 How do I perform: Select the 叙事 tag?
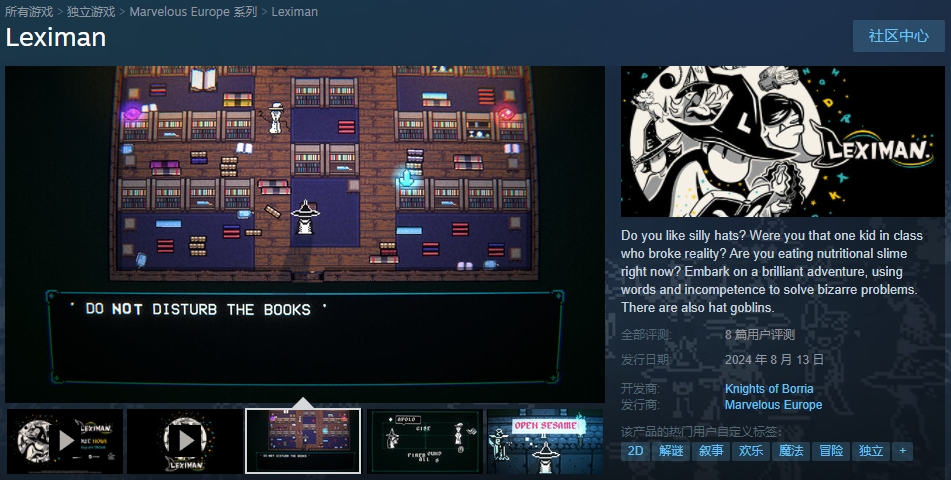click(711, 451)
